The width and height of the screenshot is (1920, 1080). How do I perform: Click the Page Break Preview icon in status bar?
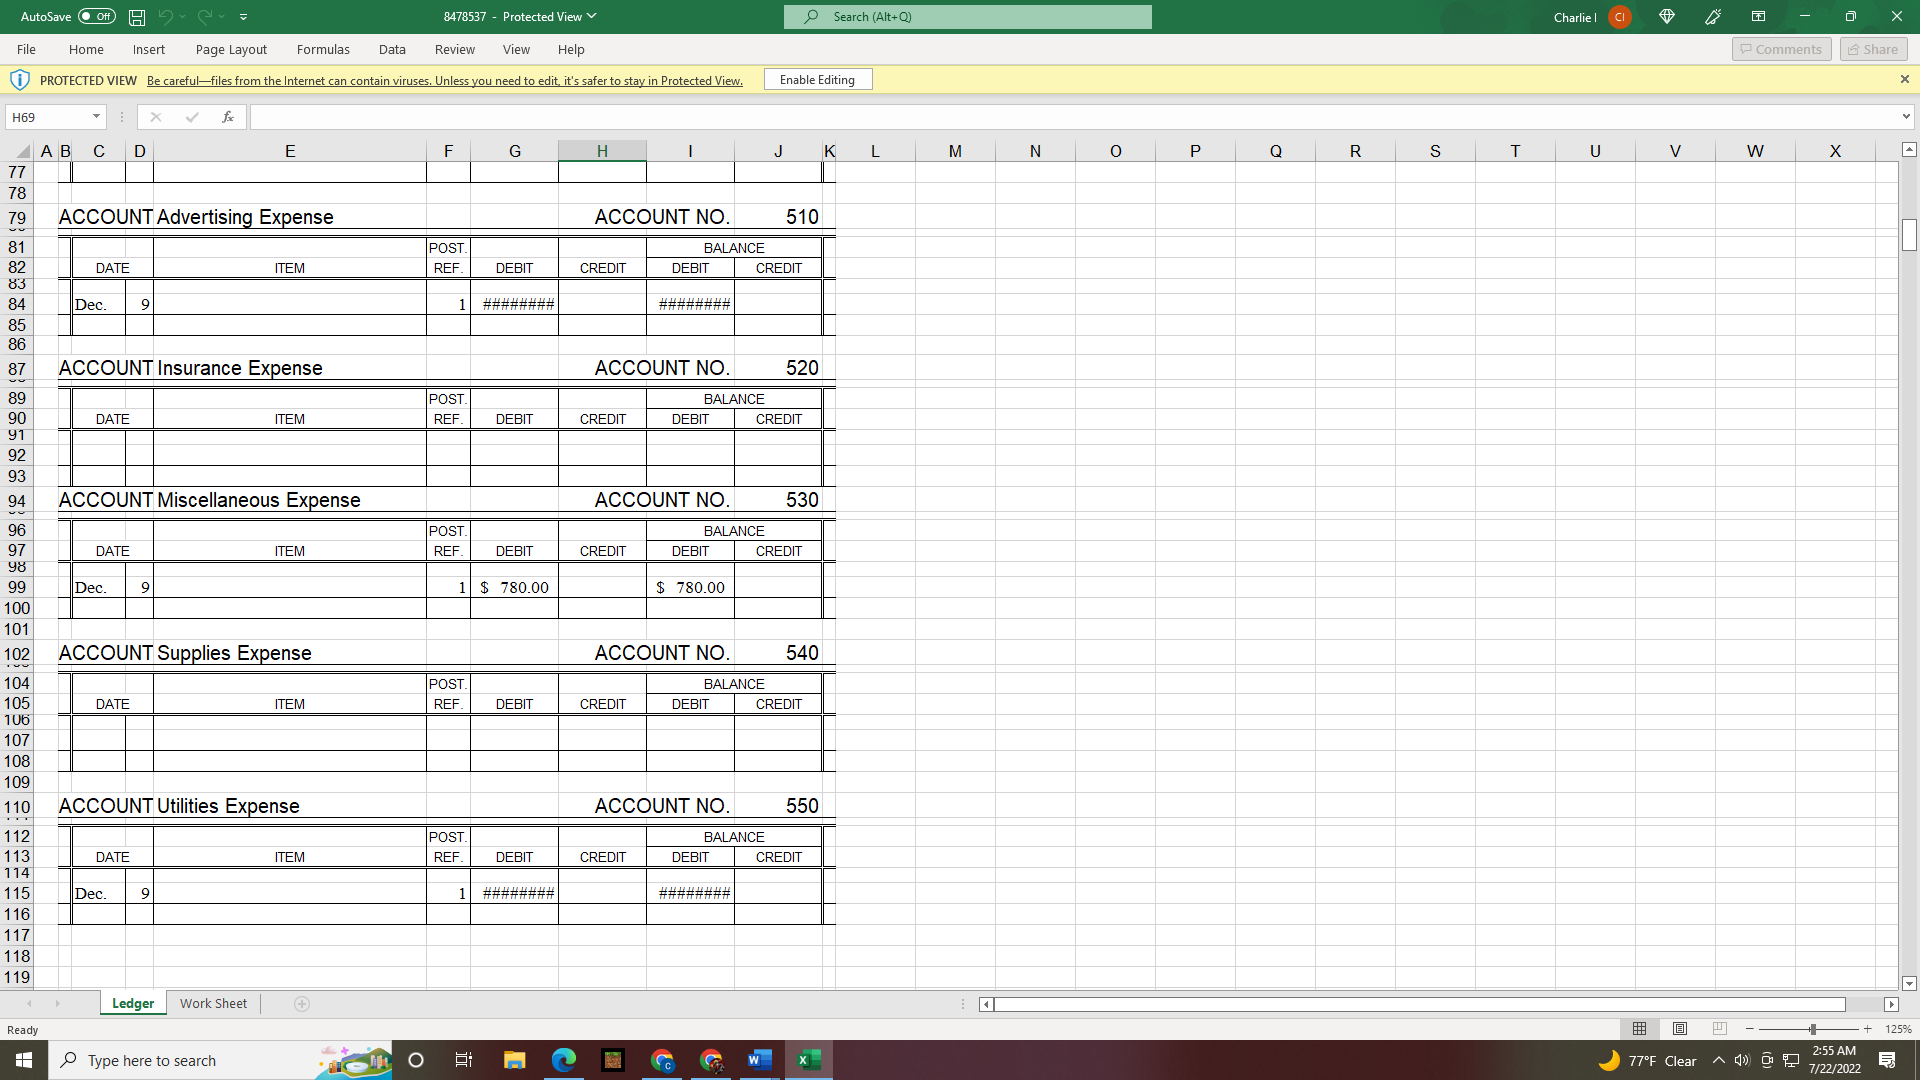point(1719,1028)
